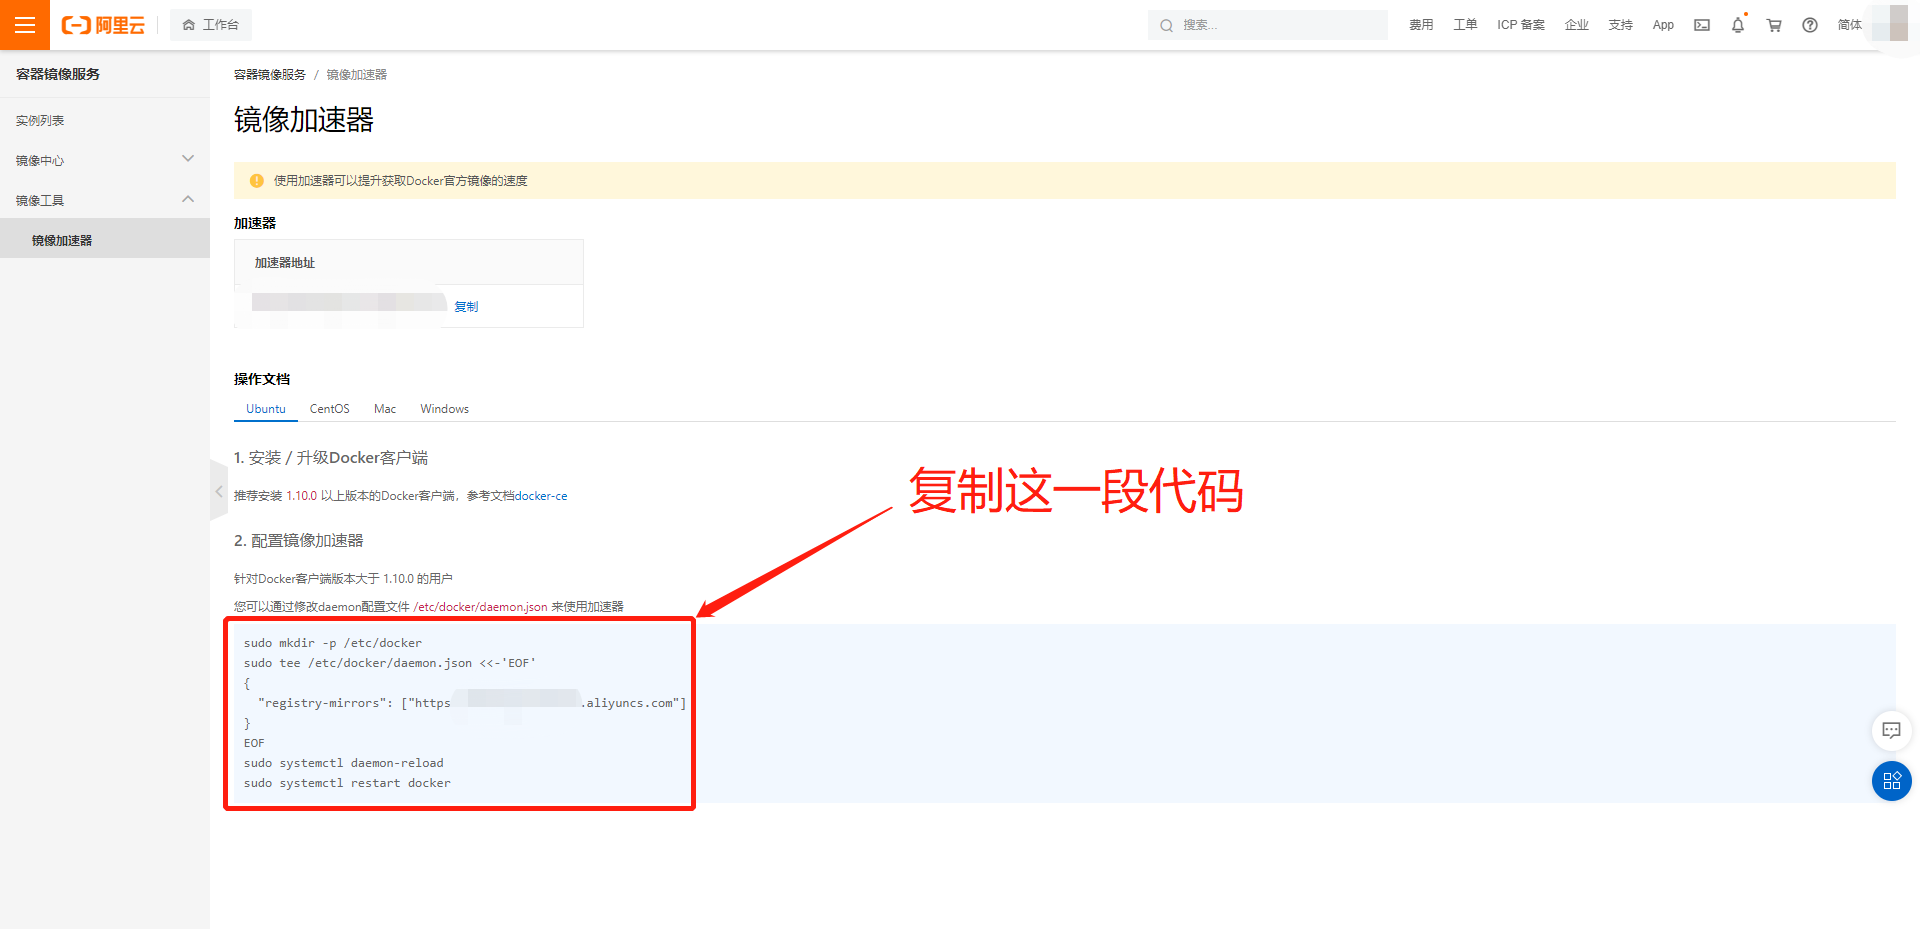Image resolution: width=1920 pixels, height=929 pixels.
Task: Launch the Cloud Shell terminal icon
Action: pos(1702,25)
